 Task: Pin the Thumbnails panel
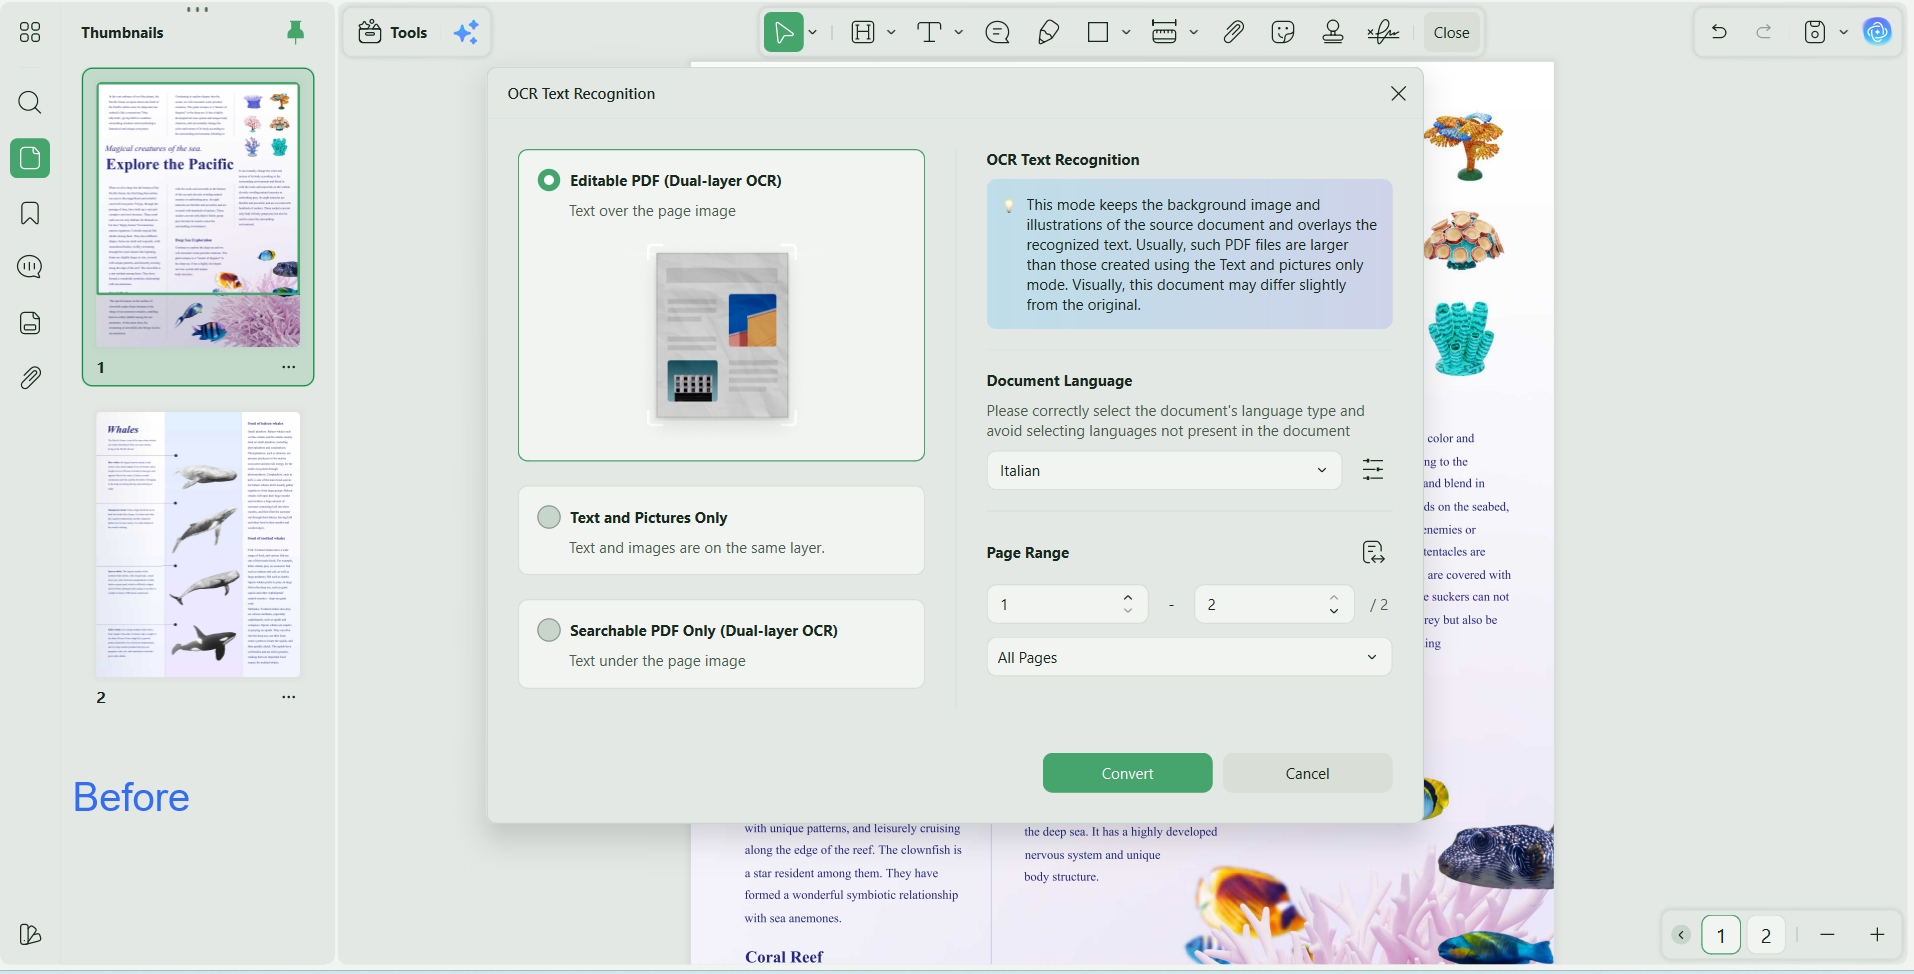pyautogui.click(x=296, y=32)
